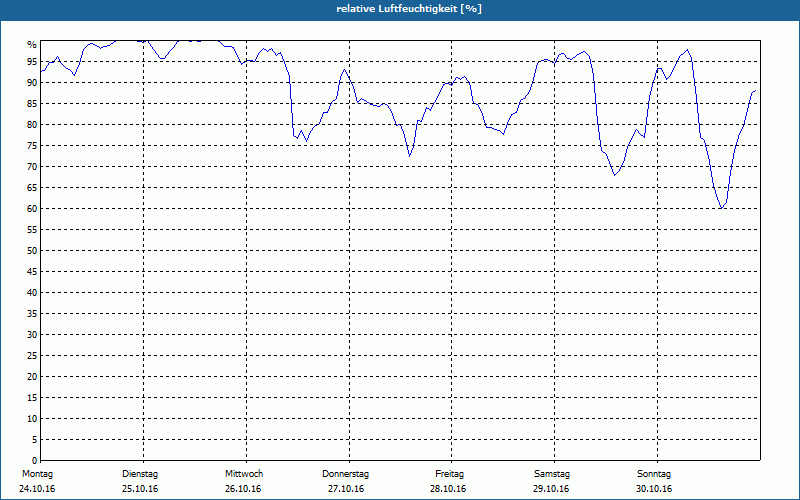
Task: Click the date '25.10.16'
Action: click(140, 489)
